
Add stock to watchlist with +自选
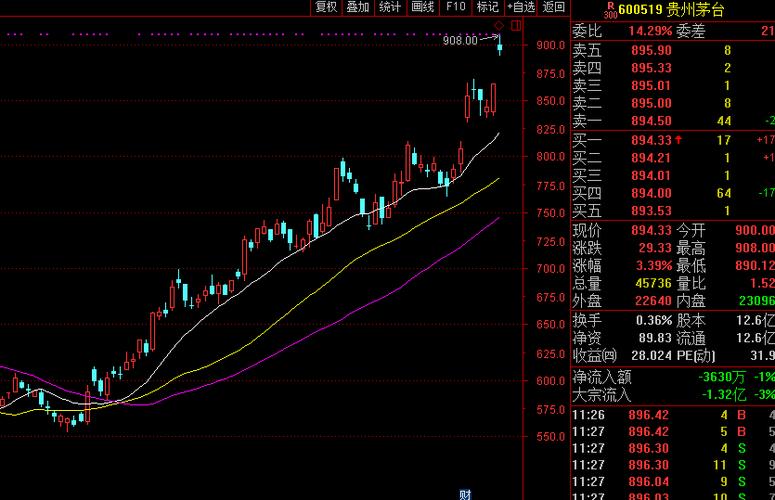[x=520, y=7]
